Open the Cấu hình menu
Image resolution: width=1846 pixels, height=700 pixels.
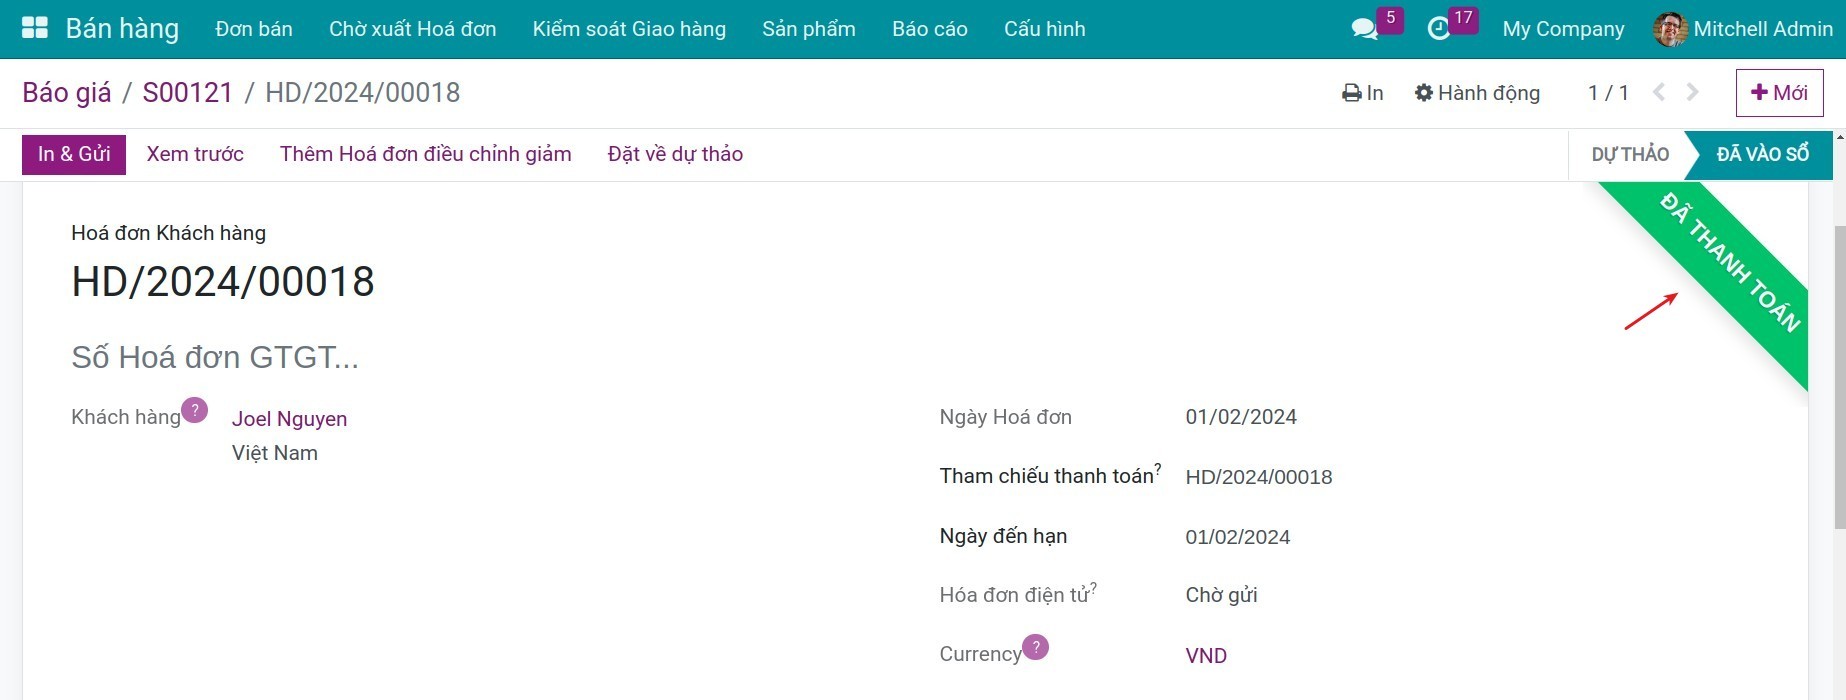coord(1045,29)
